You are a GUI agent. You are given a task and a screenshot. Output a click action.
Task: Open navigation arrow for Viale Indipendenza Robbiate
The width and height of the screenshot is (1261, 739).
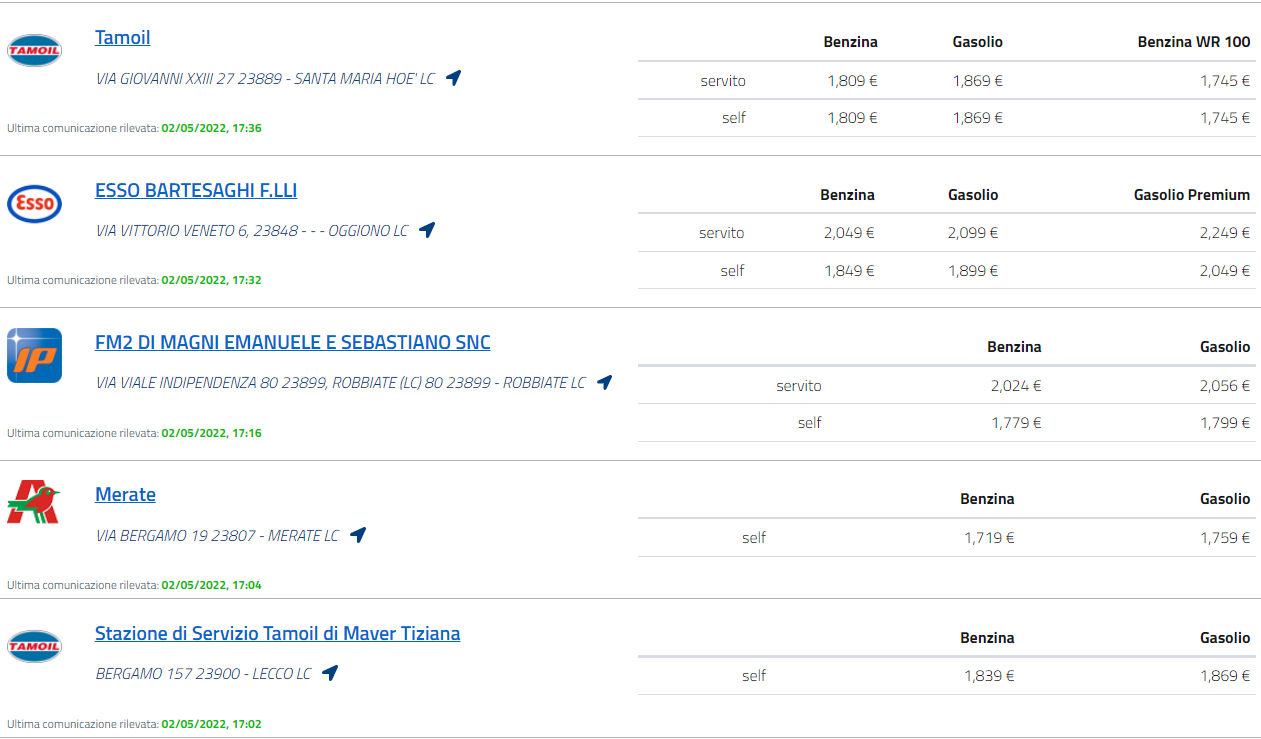coord(604,382)
